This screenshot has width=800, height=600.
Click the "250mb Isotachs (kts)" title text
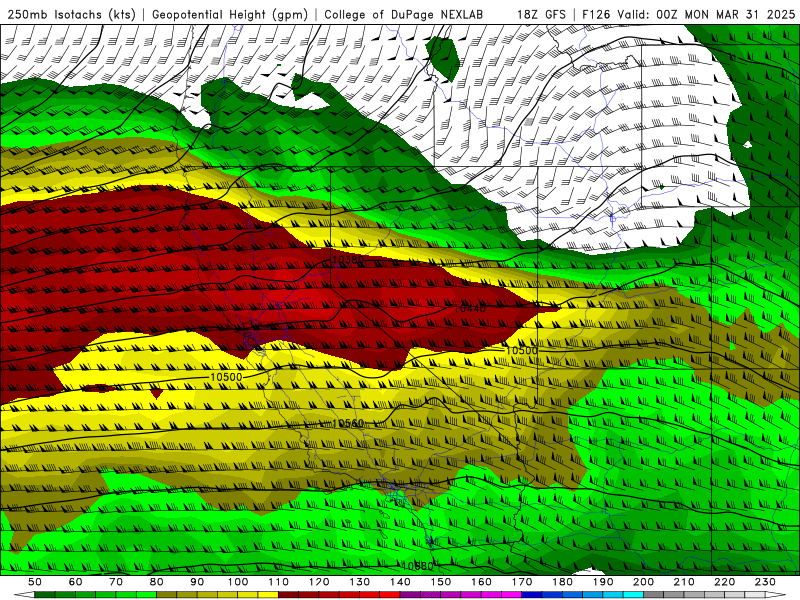pyautogui.click(x=71, y=15)
